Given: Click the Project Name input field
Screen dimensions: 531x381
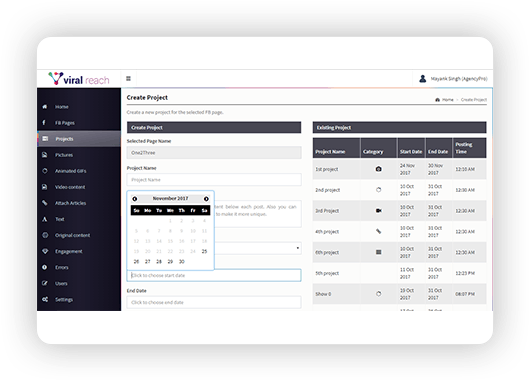Looking at the screenshot, I should pyautogui.click(x=214, y=180).
